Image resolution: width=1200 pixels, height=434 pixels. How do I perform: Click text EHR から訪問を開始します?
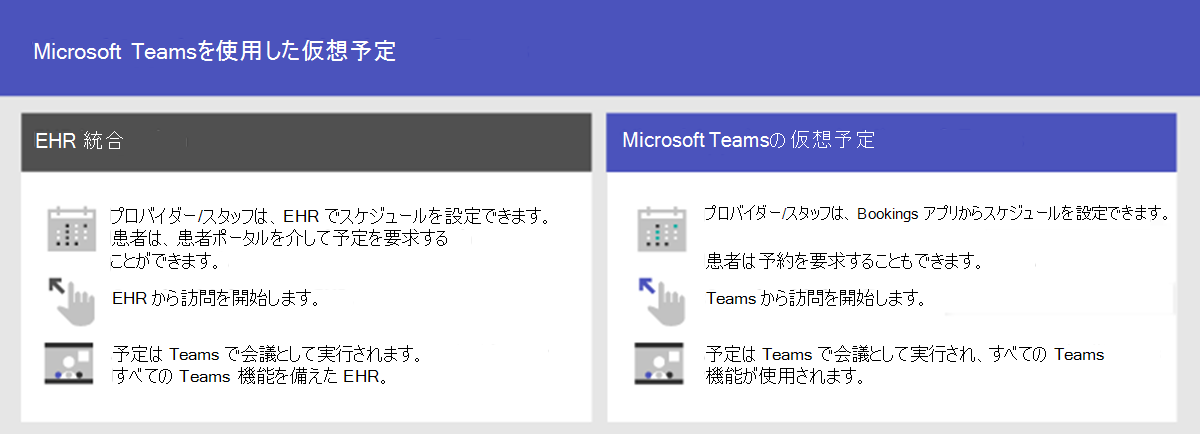click(216, 298)
